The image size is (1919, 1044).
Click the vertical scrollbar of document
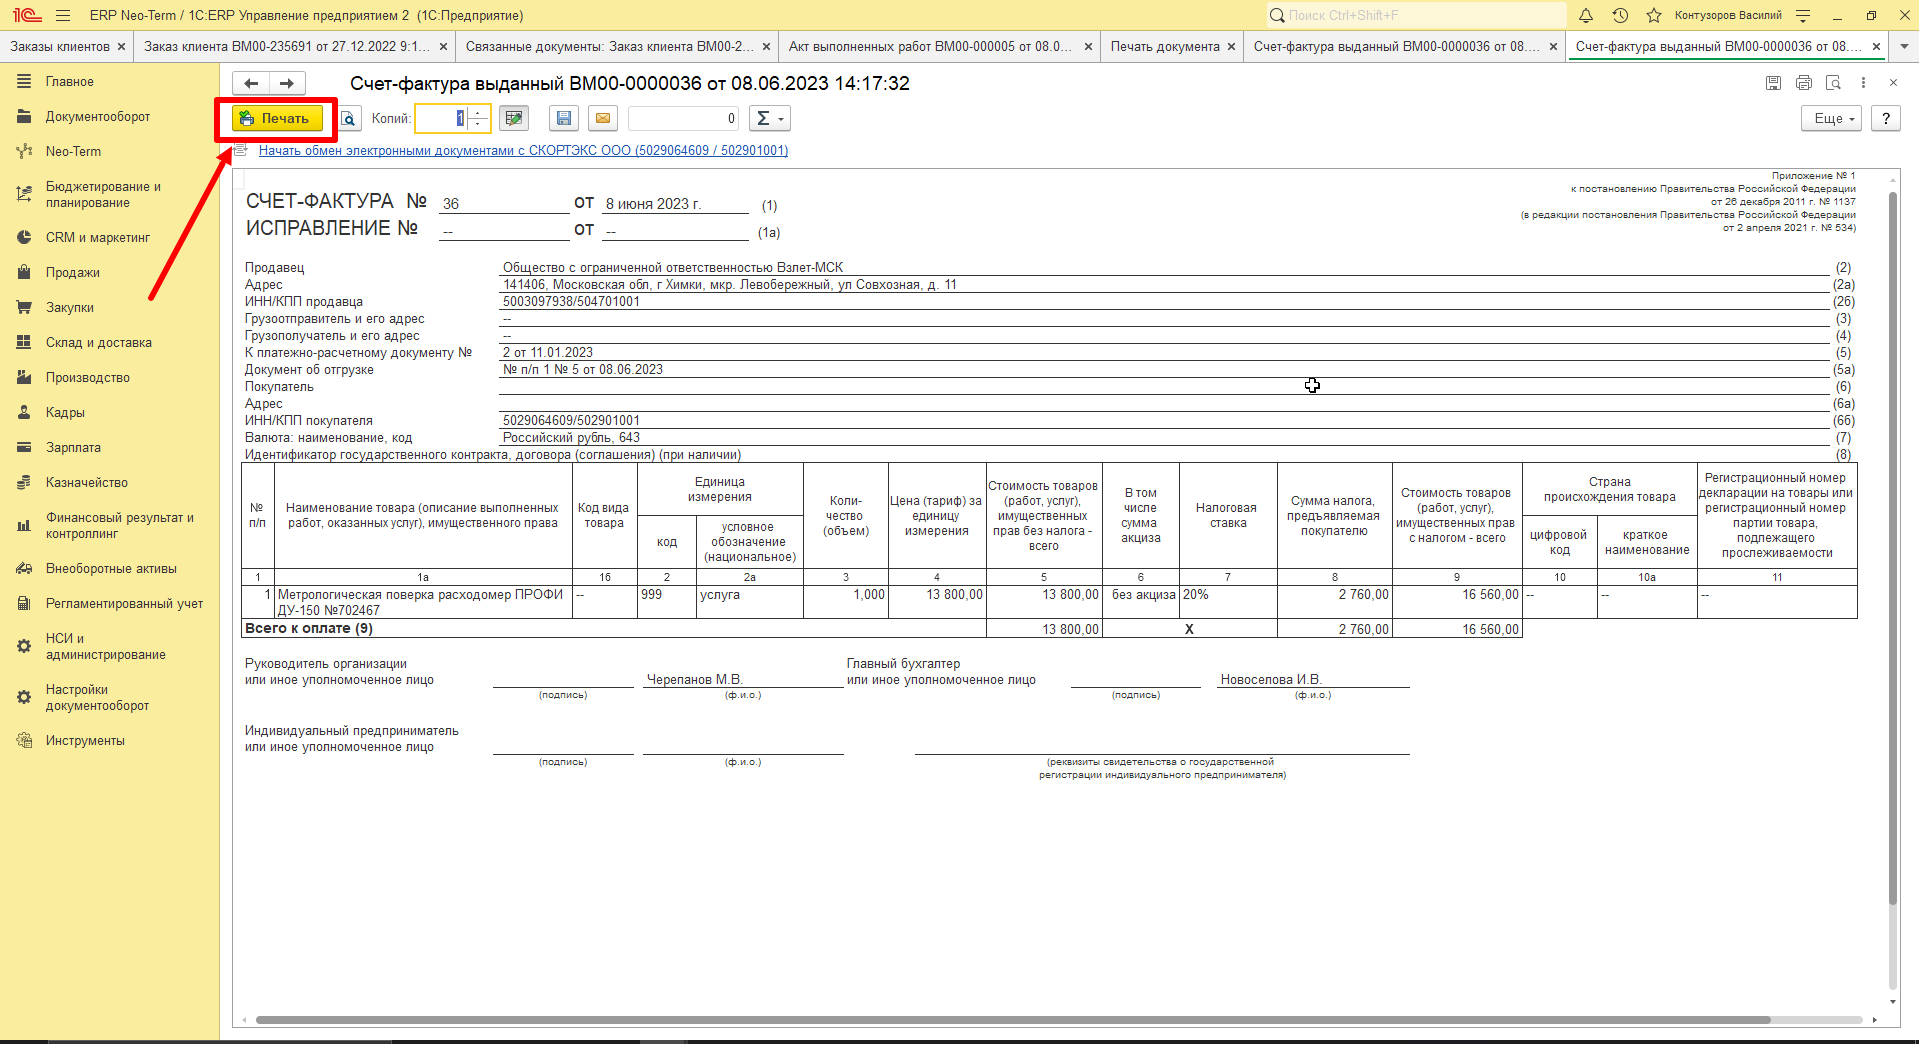[x=1892, y=550]
